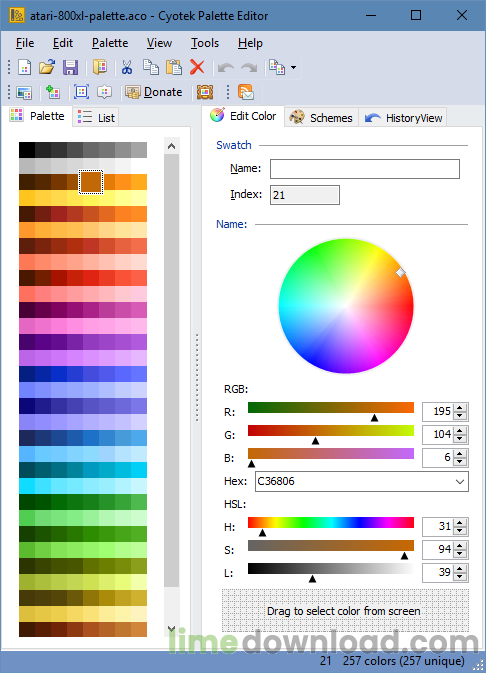Click the palette-from-image toolbar icon
The height and width of the screenshot is (673, 486).
[24, 92]
